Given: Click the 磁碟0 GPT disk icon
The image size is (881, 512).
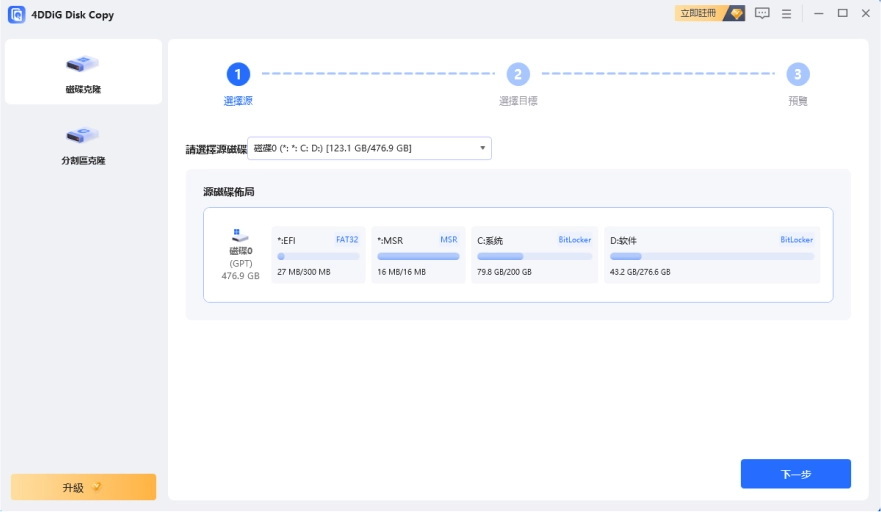Looking at the screenshot, I should click(240, 236).
